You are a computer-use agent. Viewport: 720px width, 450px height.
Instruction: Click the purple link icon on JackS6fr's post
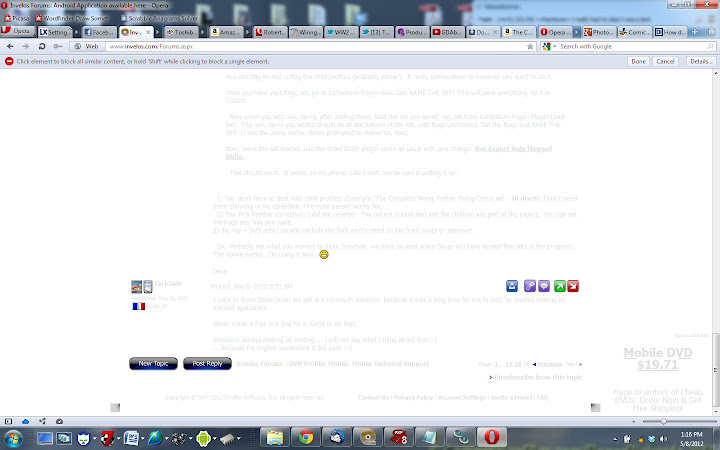(529, 286)
